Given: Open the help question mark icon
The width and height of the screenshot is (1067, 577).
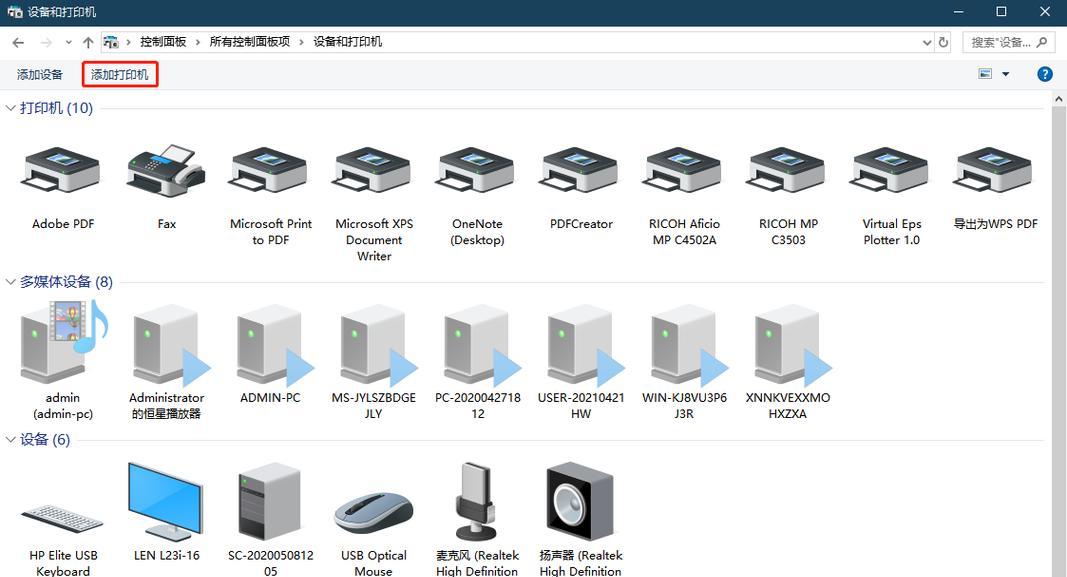Looking at the screenshot, I should coord(1045,74).
